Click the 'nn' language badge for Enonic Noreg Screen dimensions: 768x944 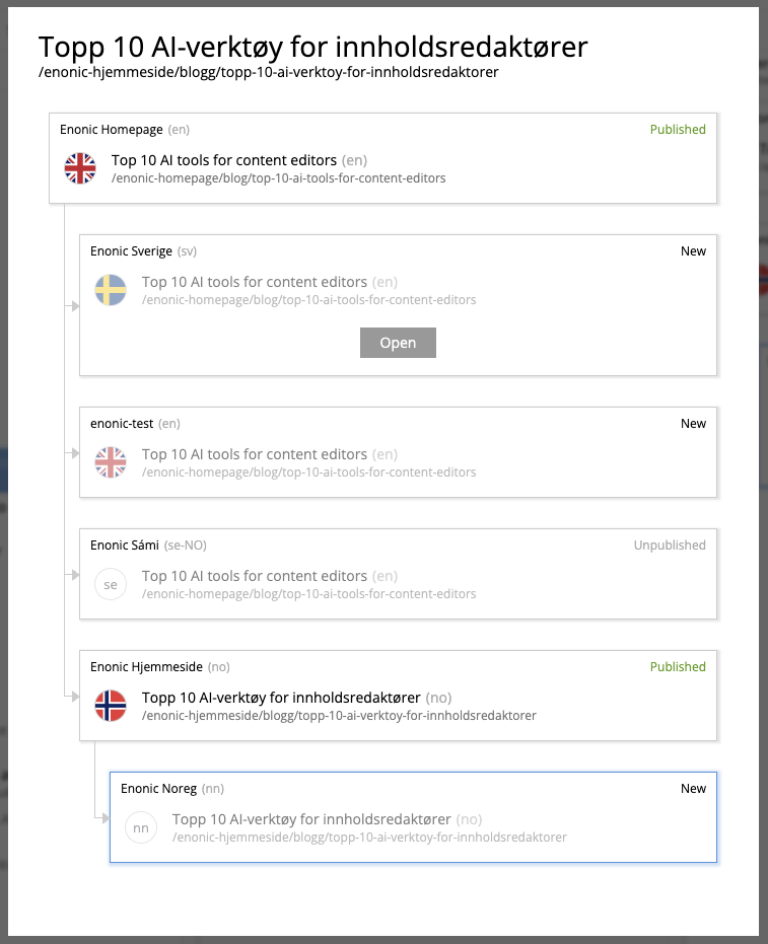[x=141, y=827]
